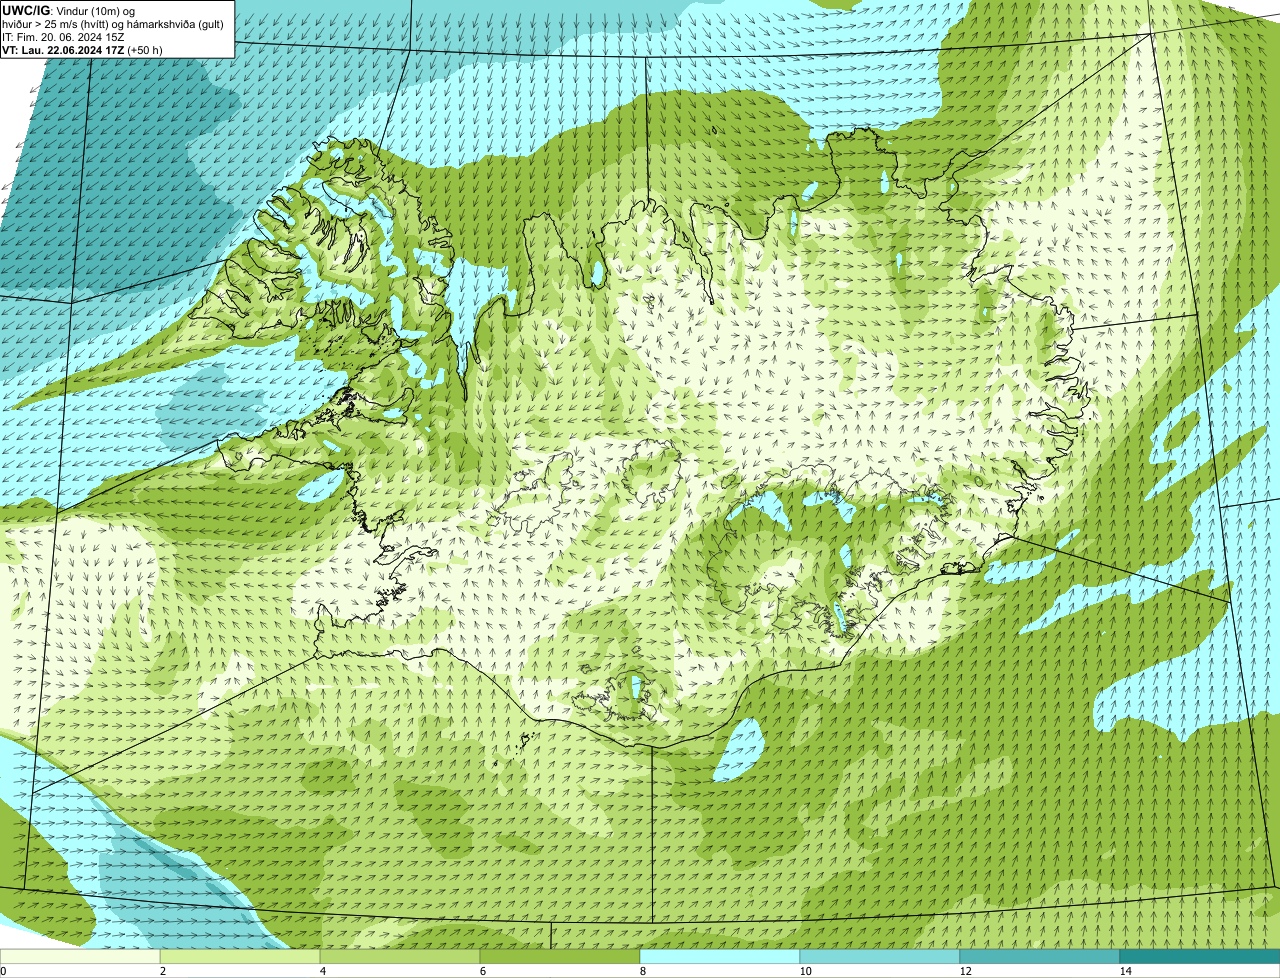Pick the 12–14 m/s teal legend swatch
This screenshot has width=1280, height=978.
point(1040,956)
